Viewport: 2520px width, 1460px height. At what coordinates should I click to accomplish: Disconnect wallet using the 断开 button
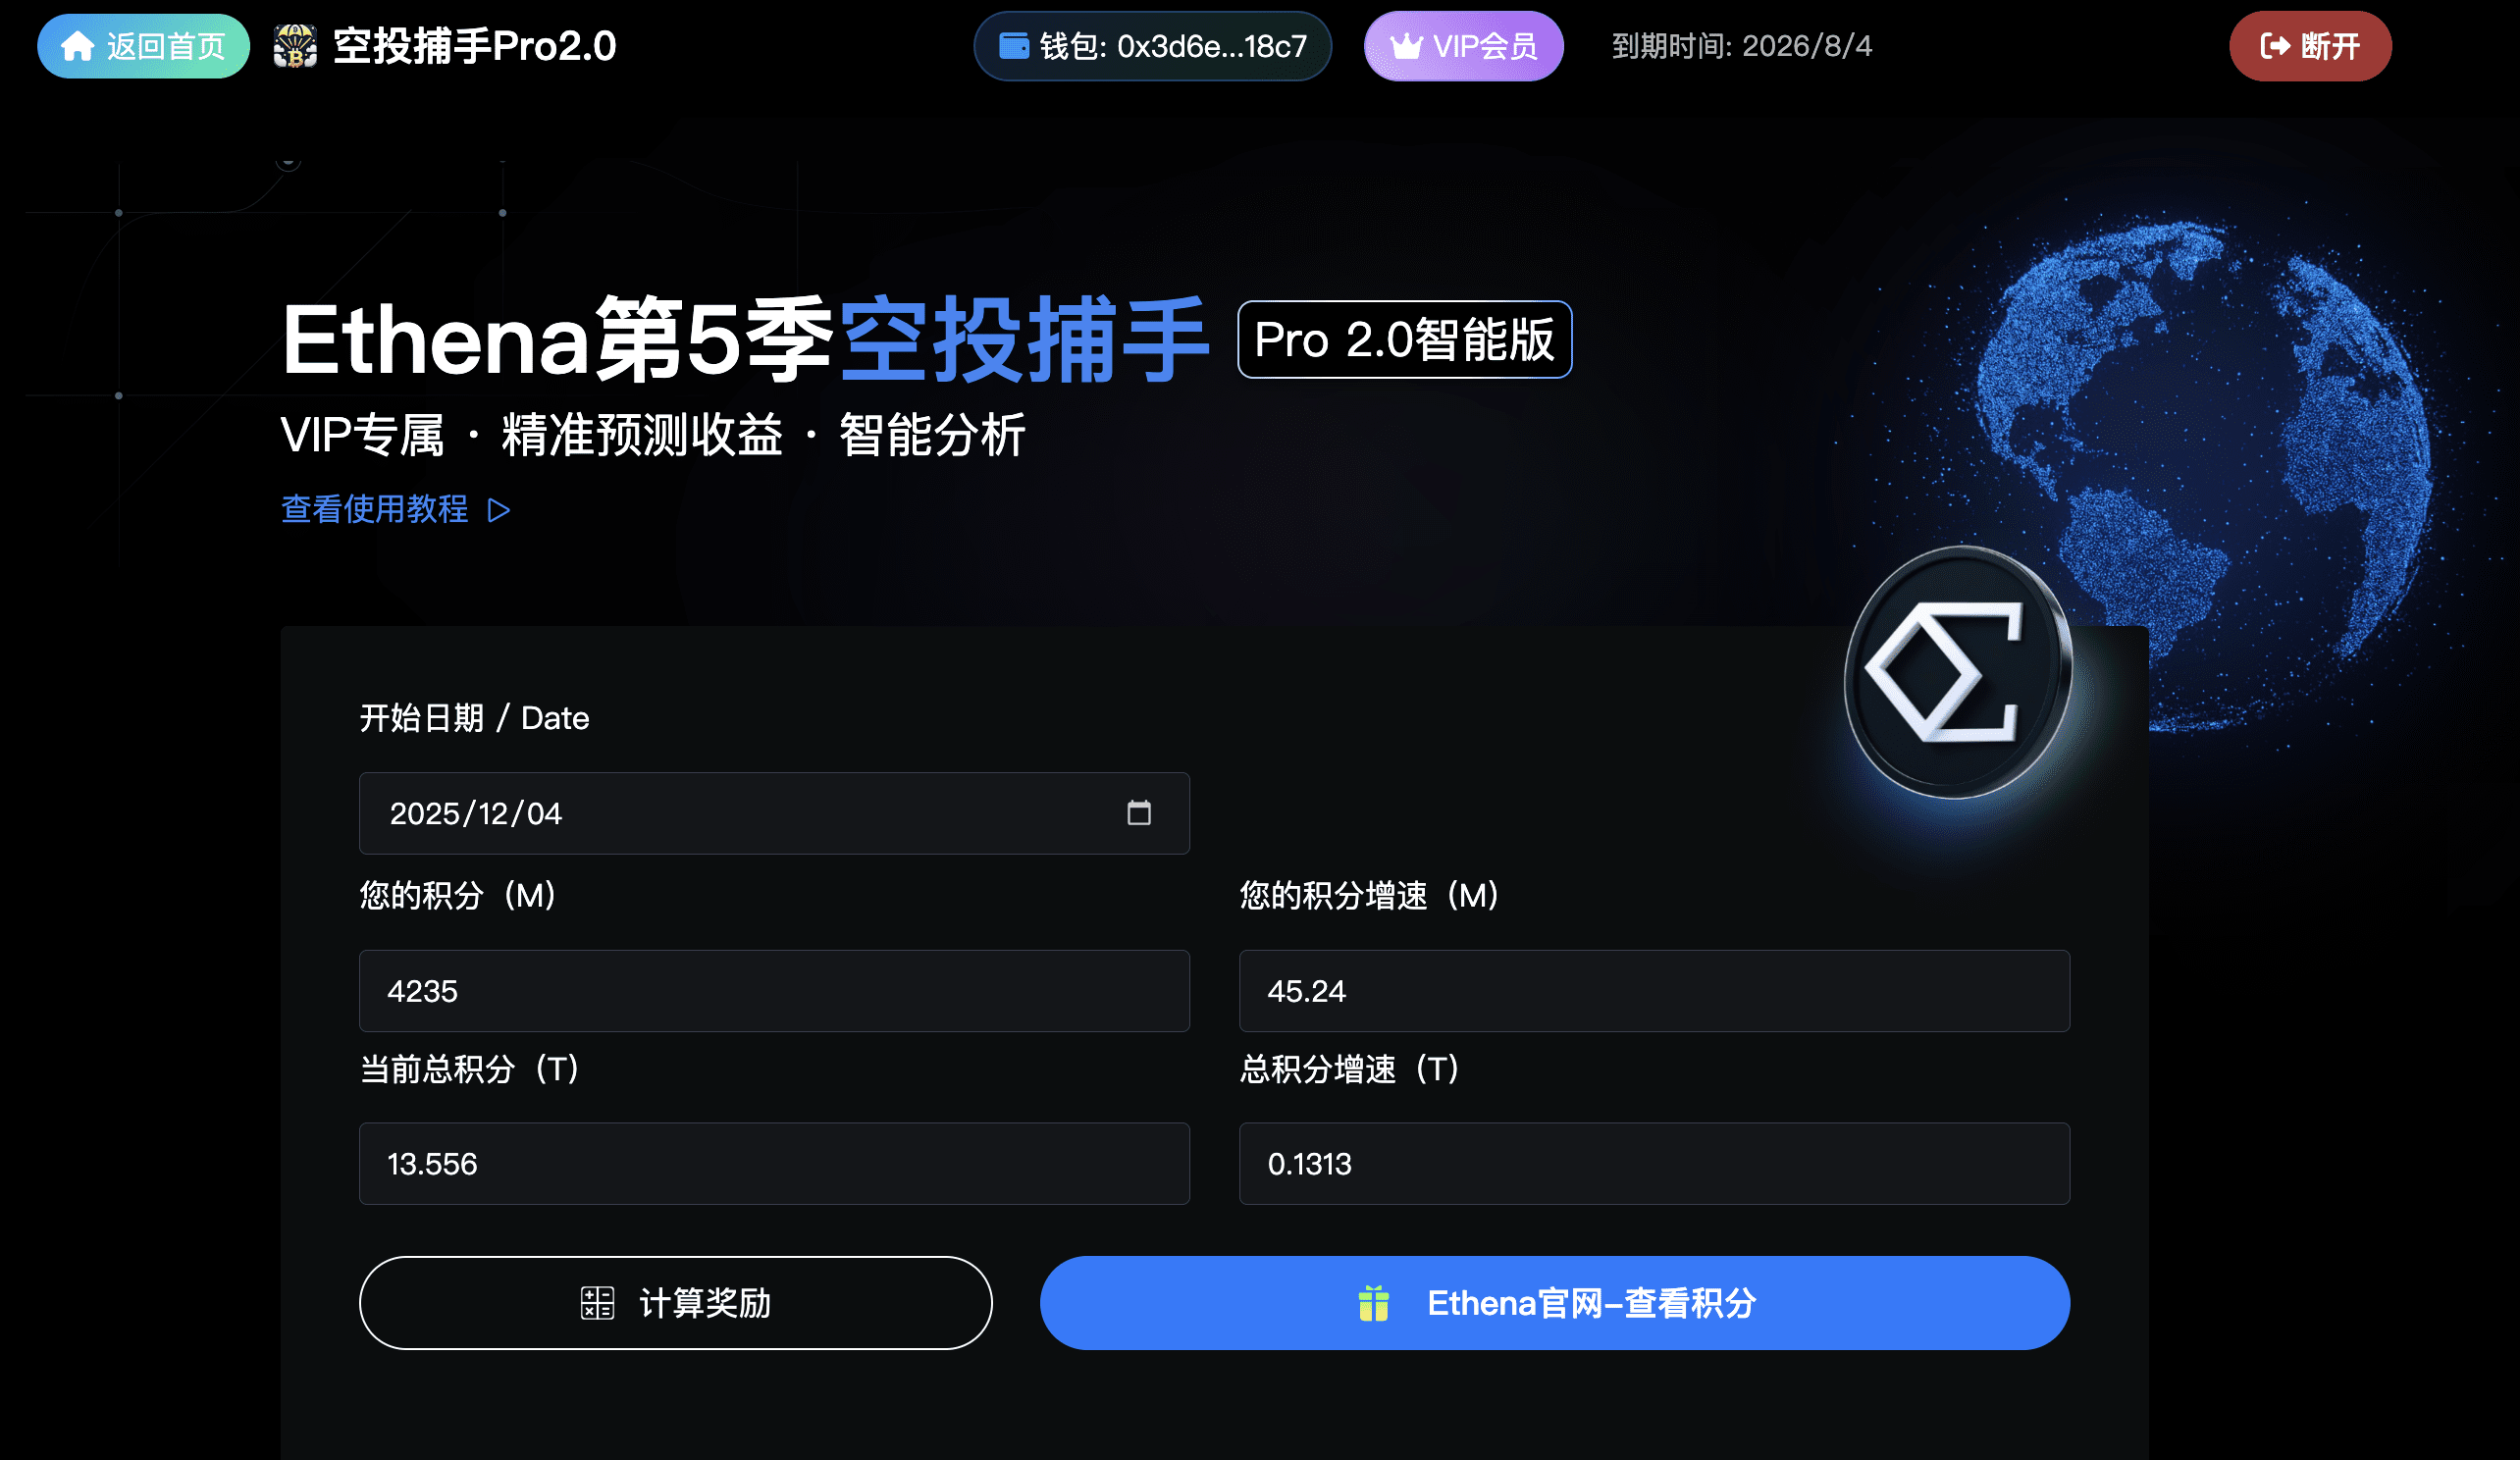[x=2310, y=46]
